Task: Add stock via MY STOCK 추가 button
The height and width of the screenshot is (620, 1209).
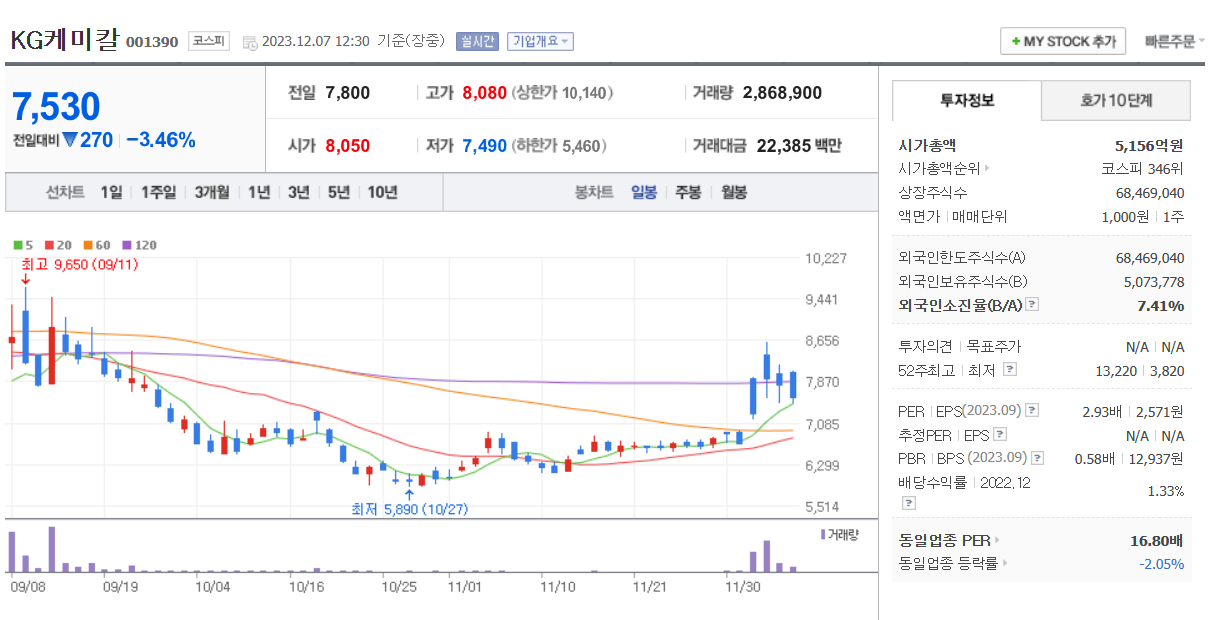Action: (x=1063, y=41)
